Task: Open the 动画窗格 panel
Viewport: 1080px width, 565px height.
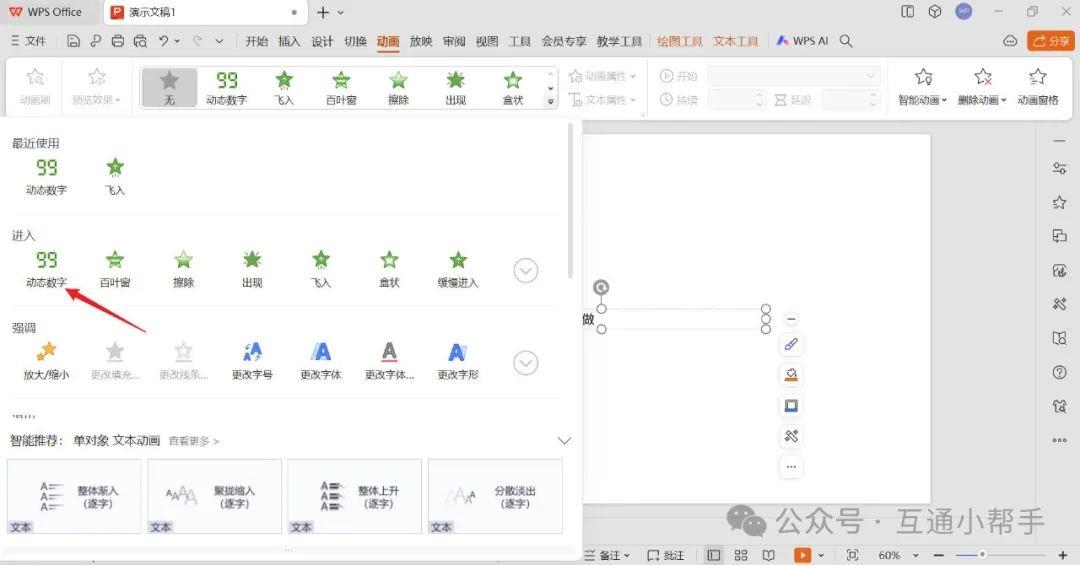Action: pyautogui.click(x=1038, y=88)
